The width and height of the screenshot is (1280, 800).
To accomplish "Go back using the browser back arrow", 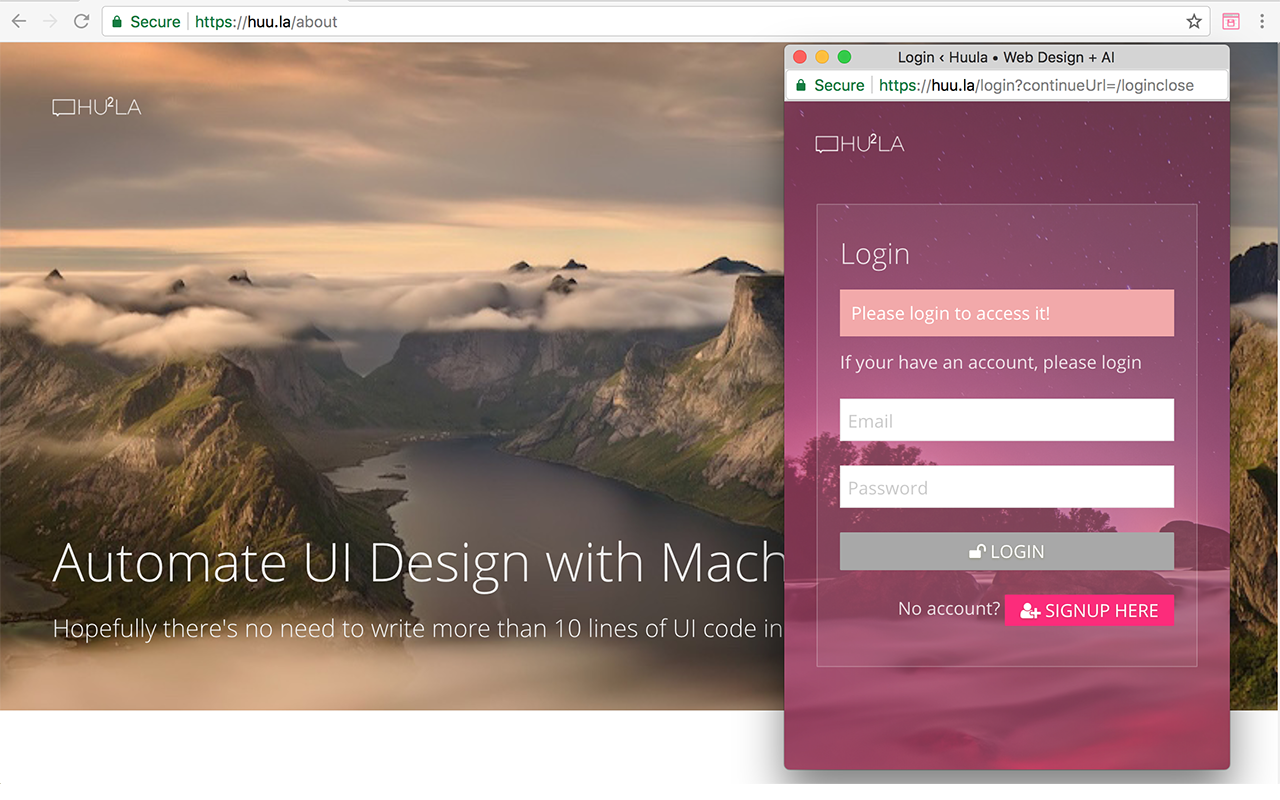I will tap(20, 21).
